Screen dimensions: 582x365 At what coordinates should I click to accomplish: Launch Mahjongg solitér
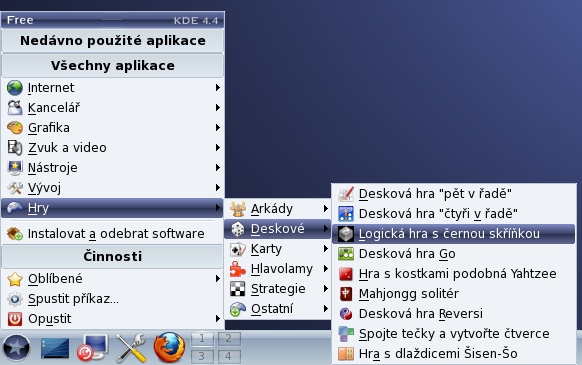coord(454,294)
